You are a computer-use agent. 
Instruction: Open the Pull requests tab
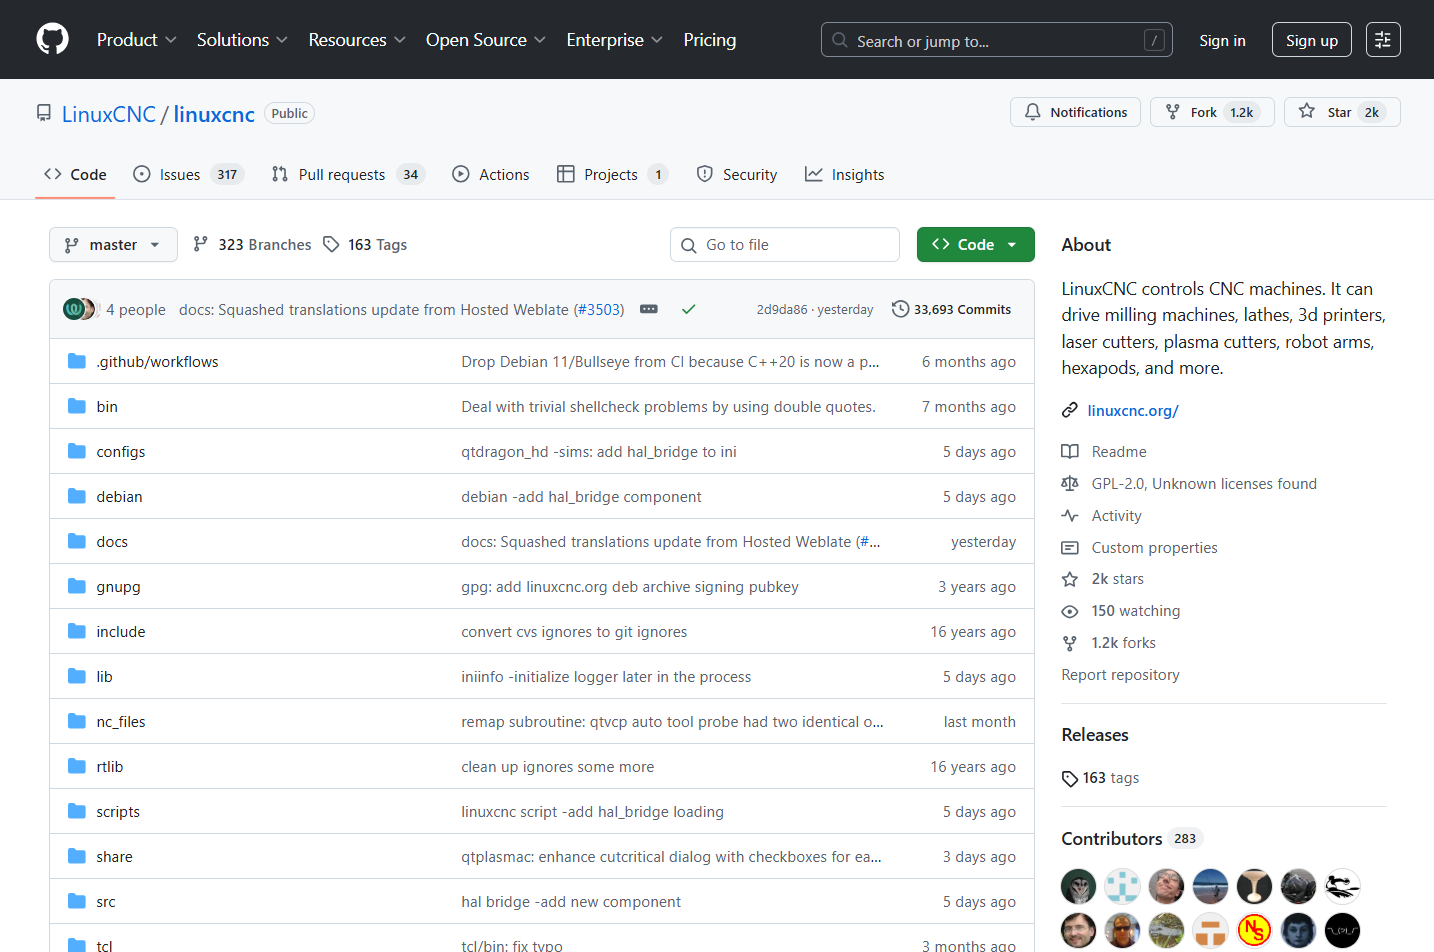pyautogui.click(x=348, y=174)
